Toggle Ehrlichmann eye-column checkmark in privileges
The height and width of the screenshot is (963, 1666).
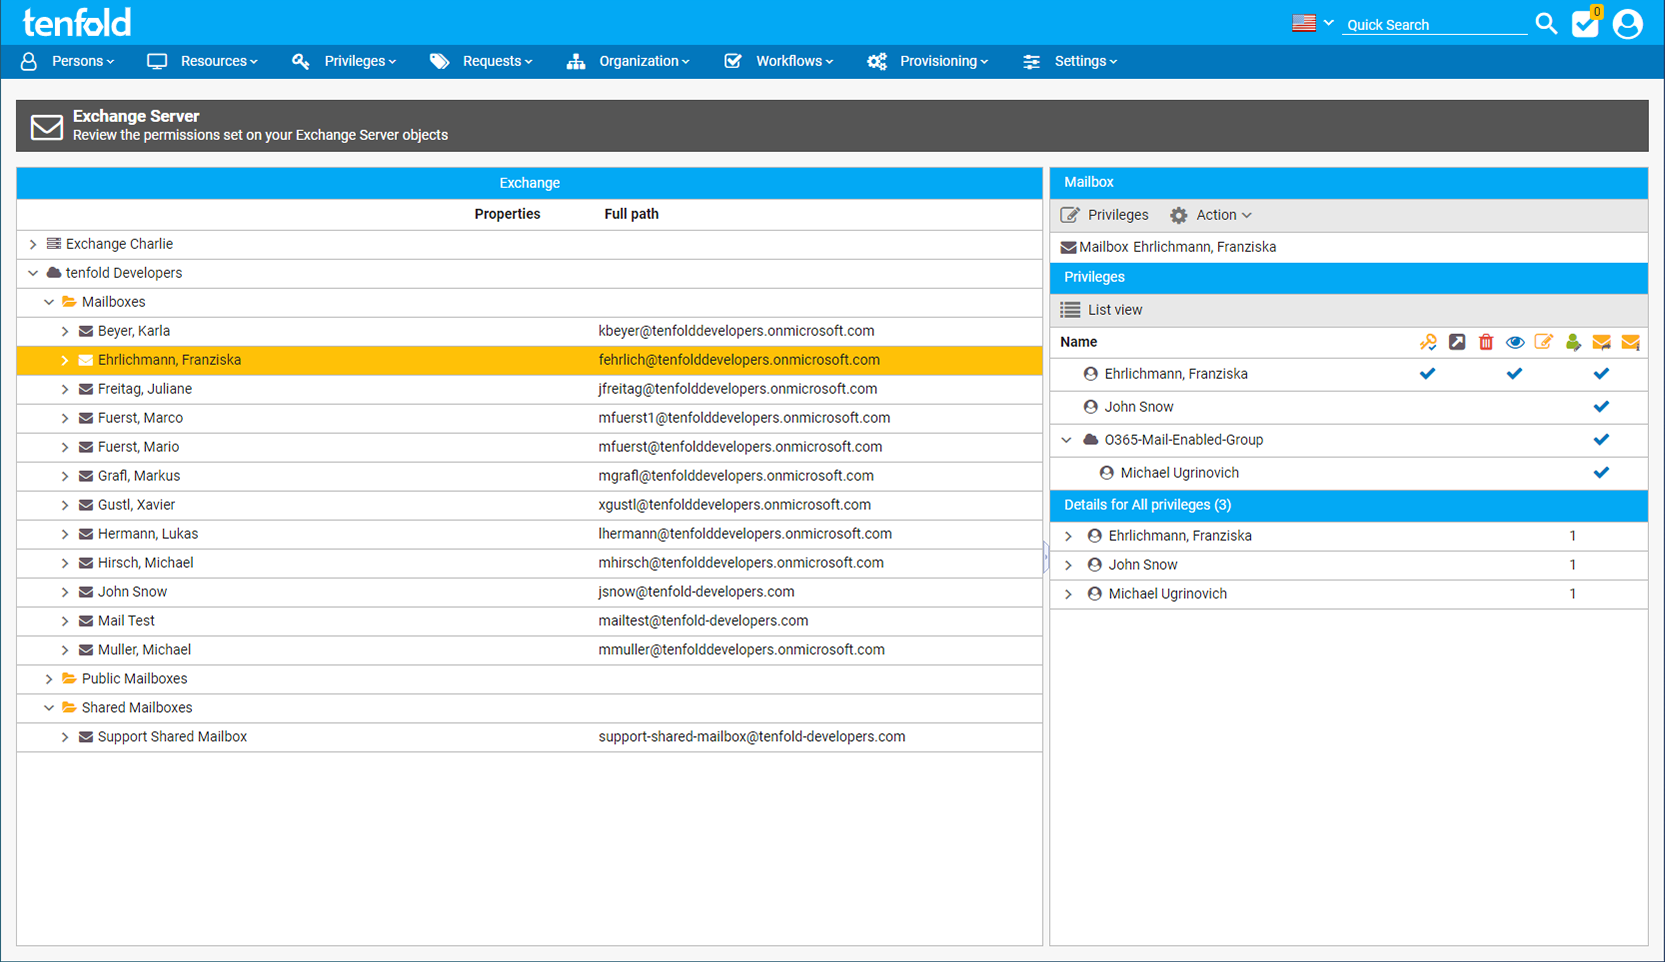tap(1515, 374)
